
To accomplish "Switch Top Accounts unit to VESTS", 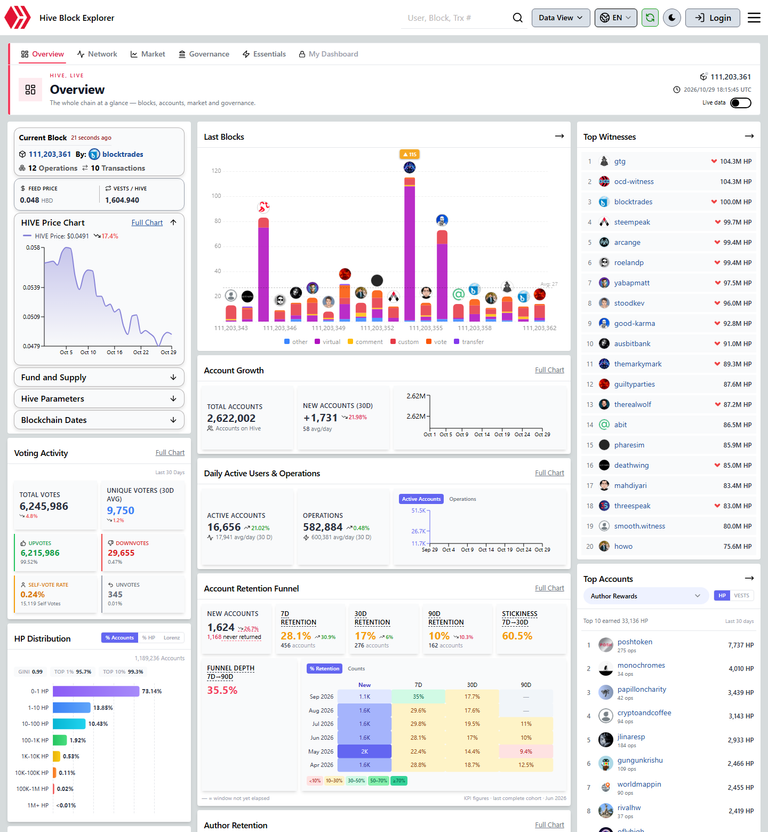I will (x=741, y=596).
